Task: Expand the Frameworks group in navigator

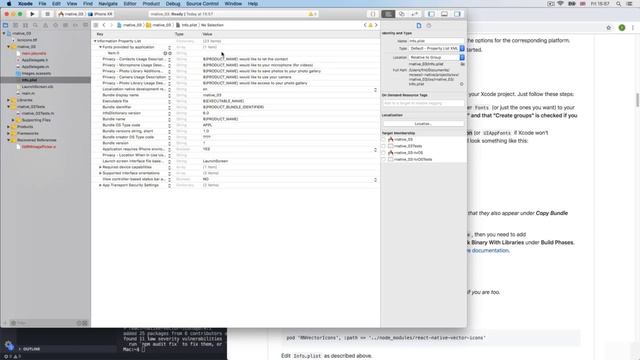Action: (x=9, y=133)
